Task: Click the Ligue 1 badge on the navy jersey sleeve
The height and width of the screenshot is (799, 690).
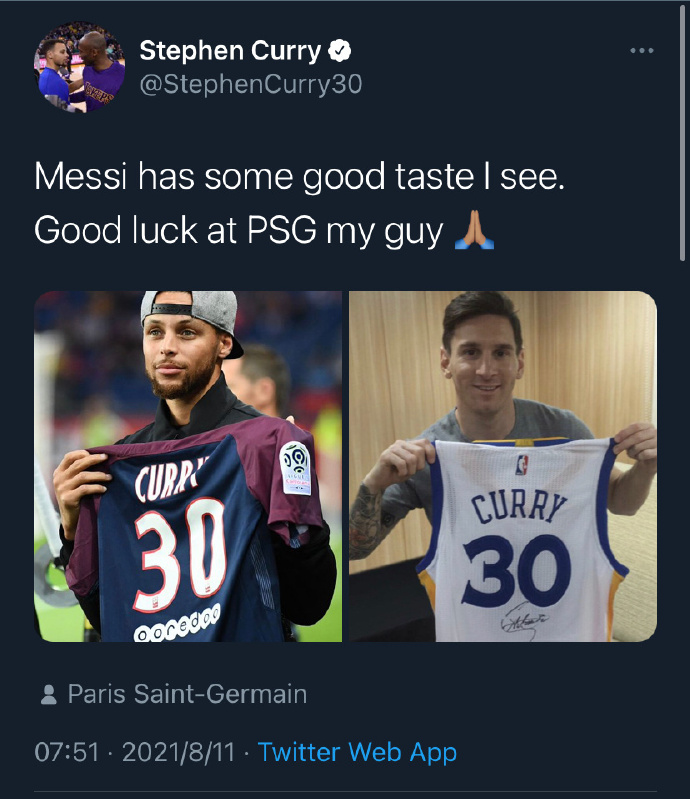Action: [x=296, y=467]
